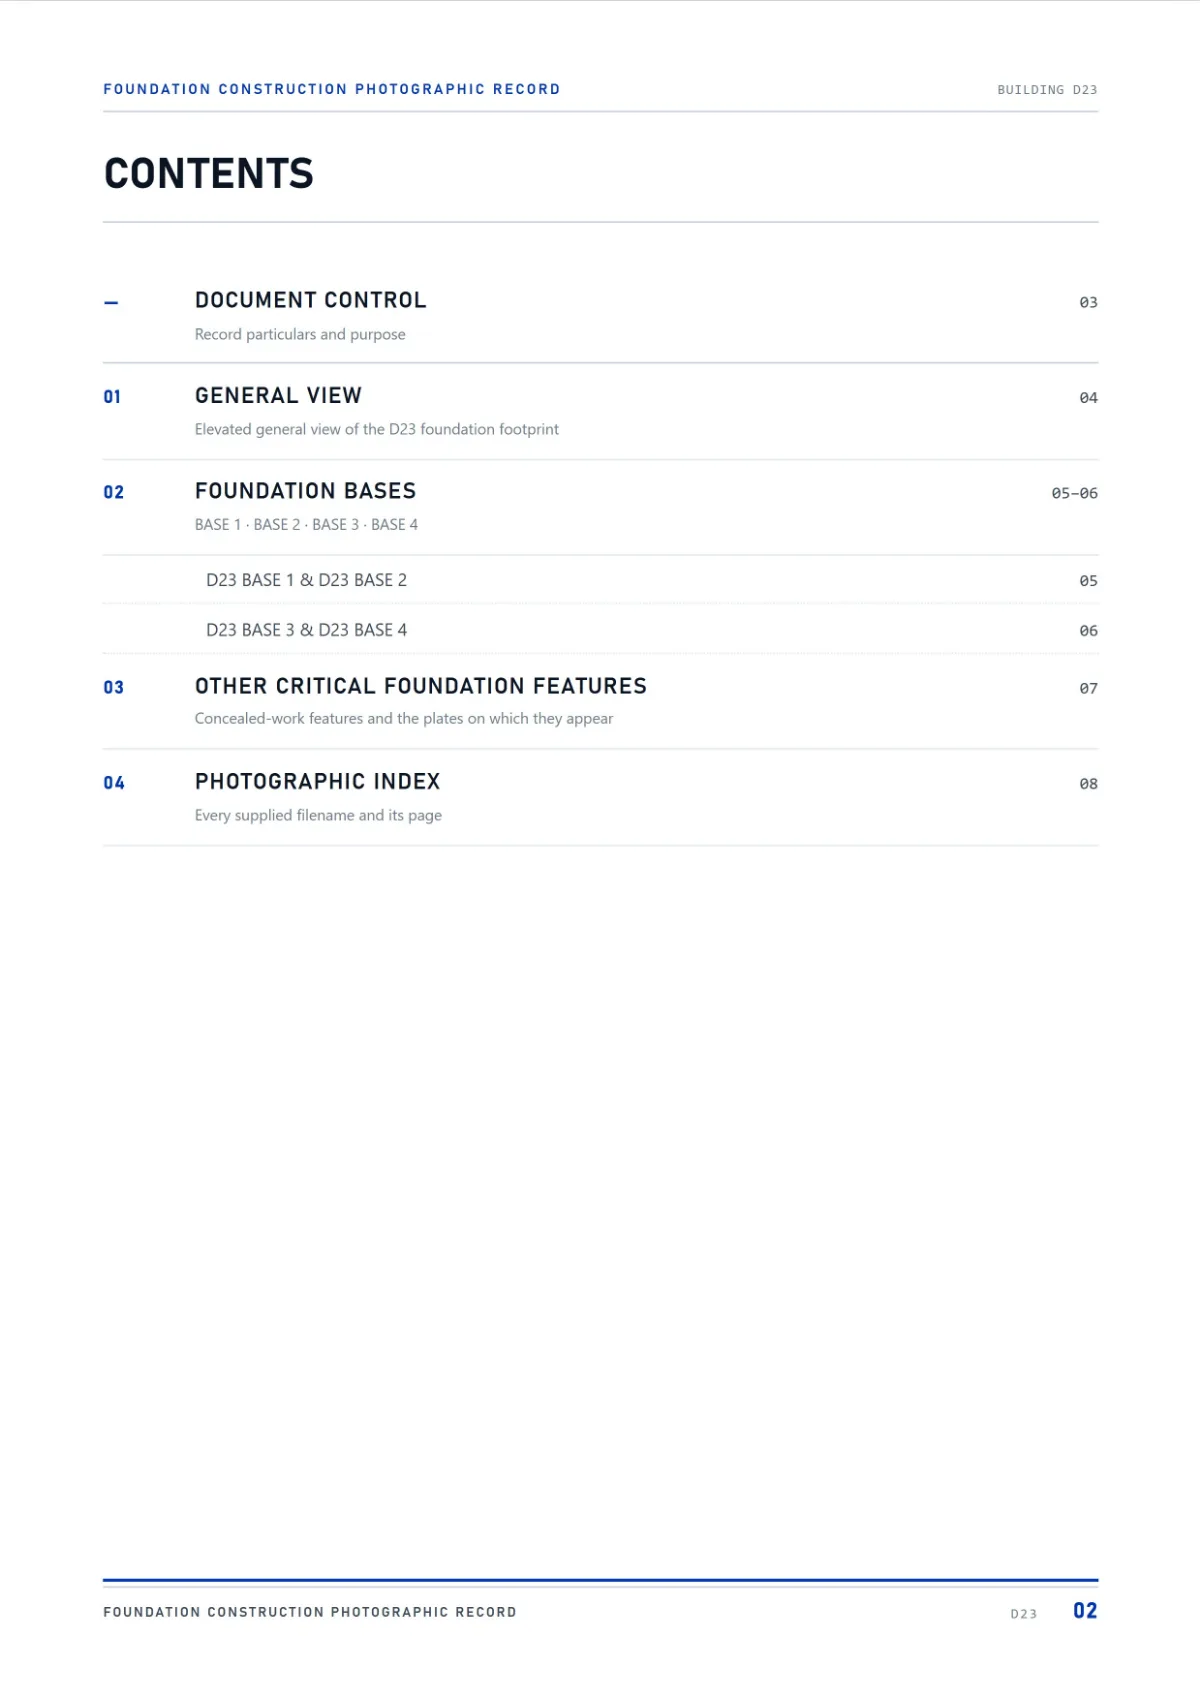Jump to the Foundation Bases section
This screenshot has height=1698, width=1200.
point(305,491)
